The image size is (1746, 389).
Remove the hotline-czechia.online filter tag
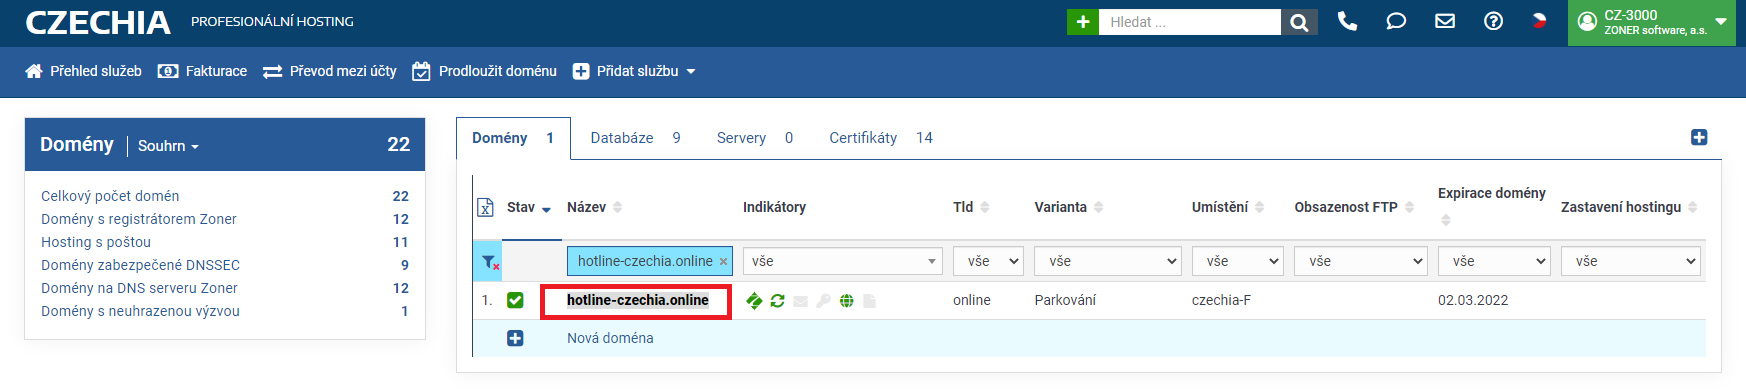click(x=723, y=262)
